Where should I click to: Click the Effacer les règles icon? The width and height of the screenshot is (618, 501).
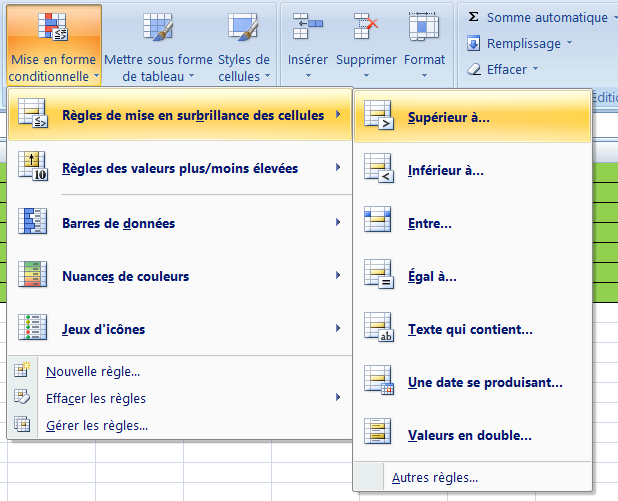click(22, 397)
